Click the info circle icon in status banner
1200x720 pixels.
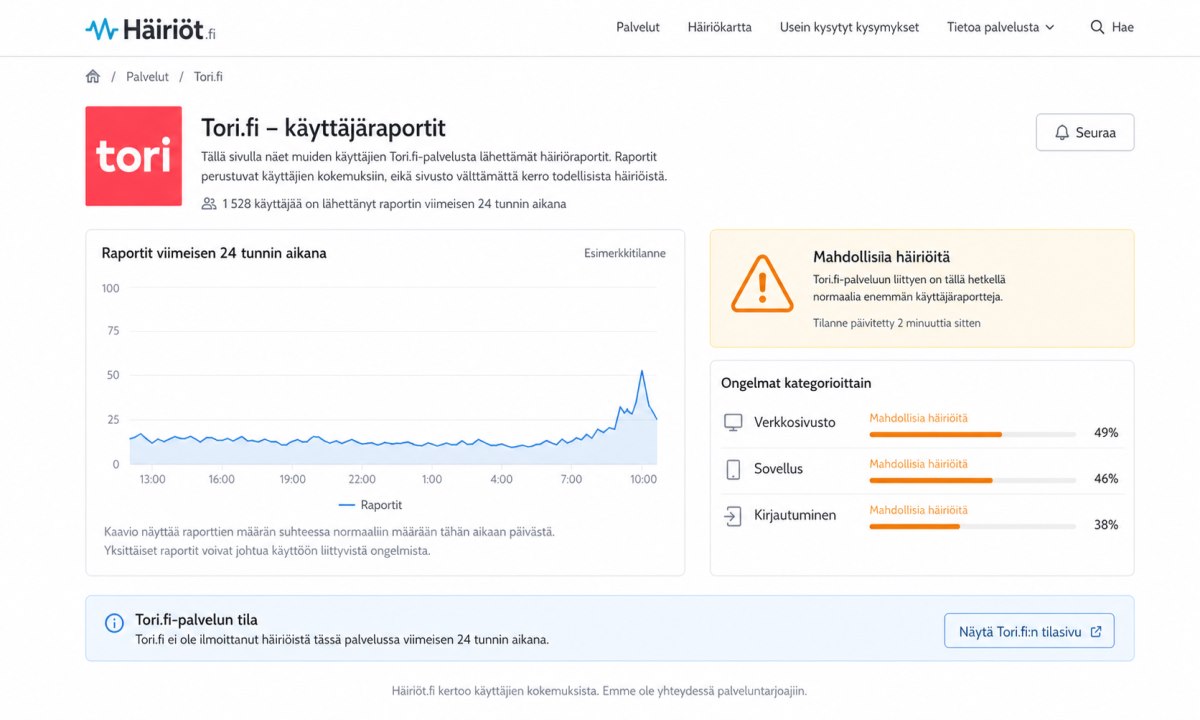pyautogui.click(x=114, y=623)
